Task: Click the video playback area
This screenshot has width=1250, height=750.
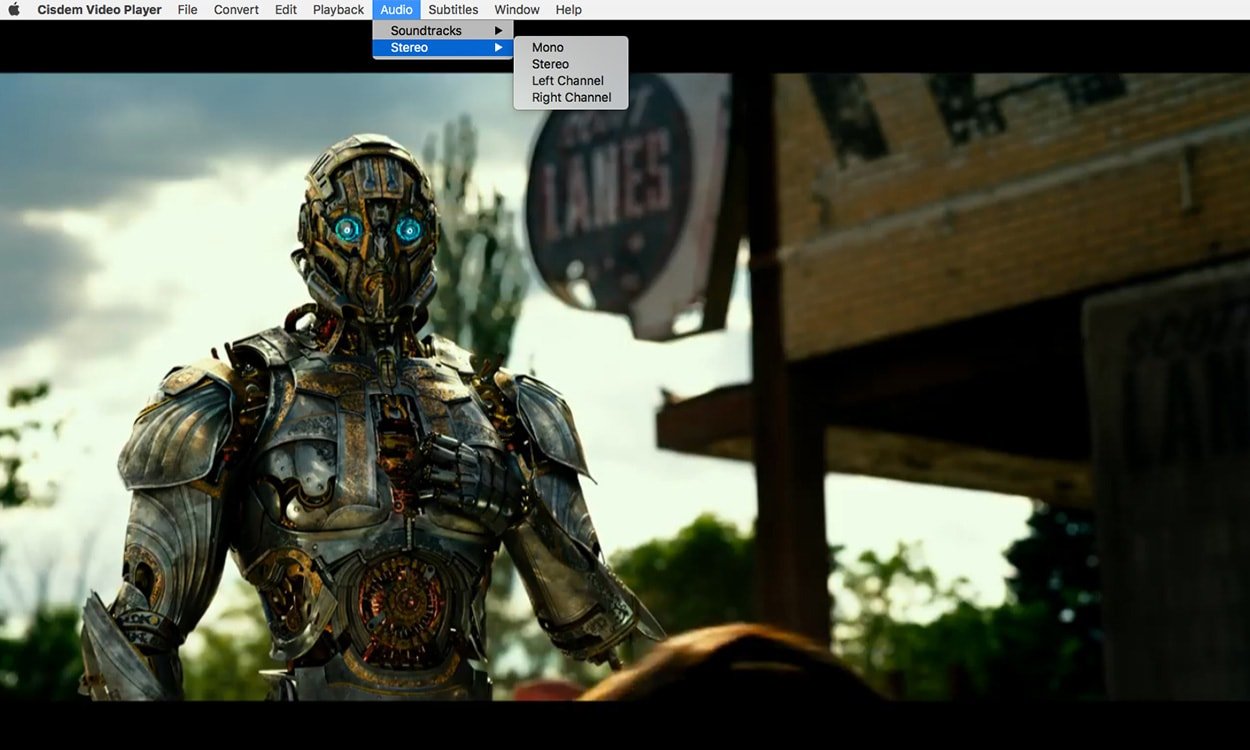Action: [x=625, y=386]
